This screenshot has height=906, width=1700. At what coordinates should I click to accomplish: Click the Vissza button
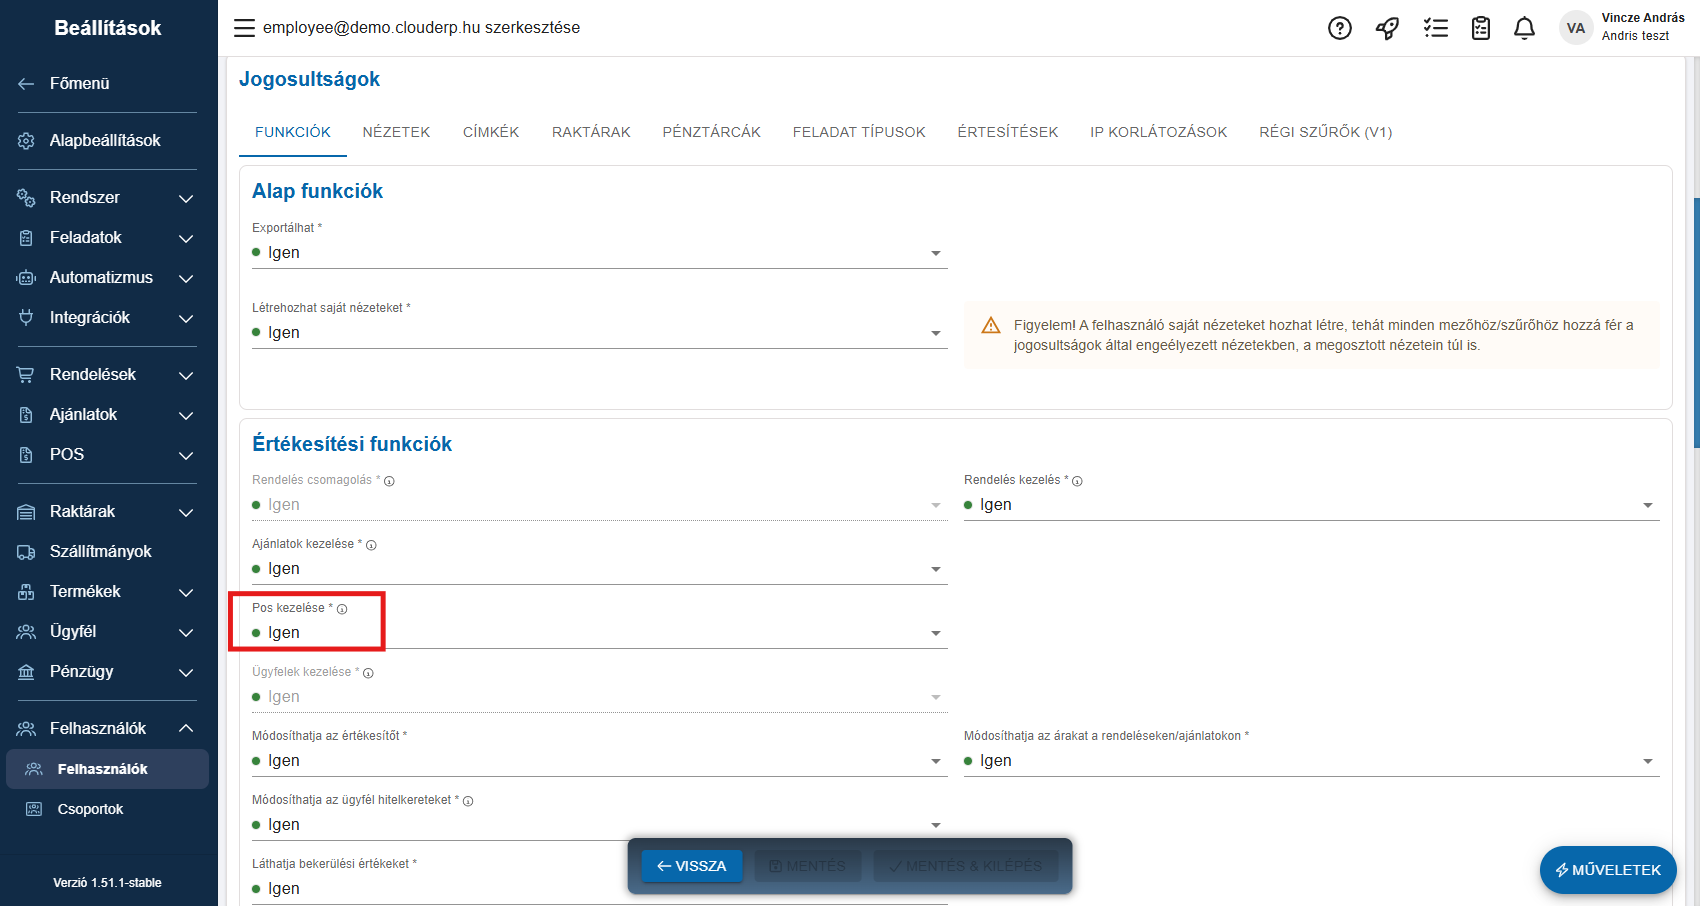pyautogui.click(x=692, y=866)
